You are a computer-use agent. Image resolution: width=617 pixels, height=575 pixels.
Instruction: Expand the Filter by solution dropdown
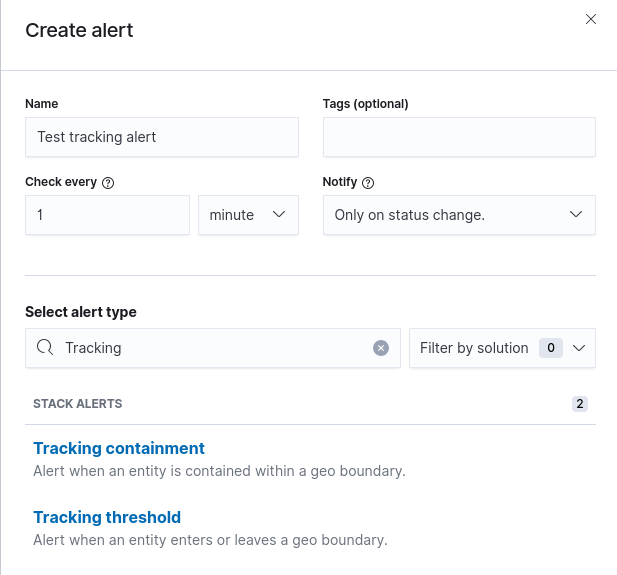(x=502, y=348)
